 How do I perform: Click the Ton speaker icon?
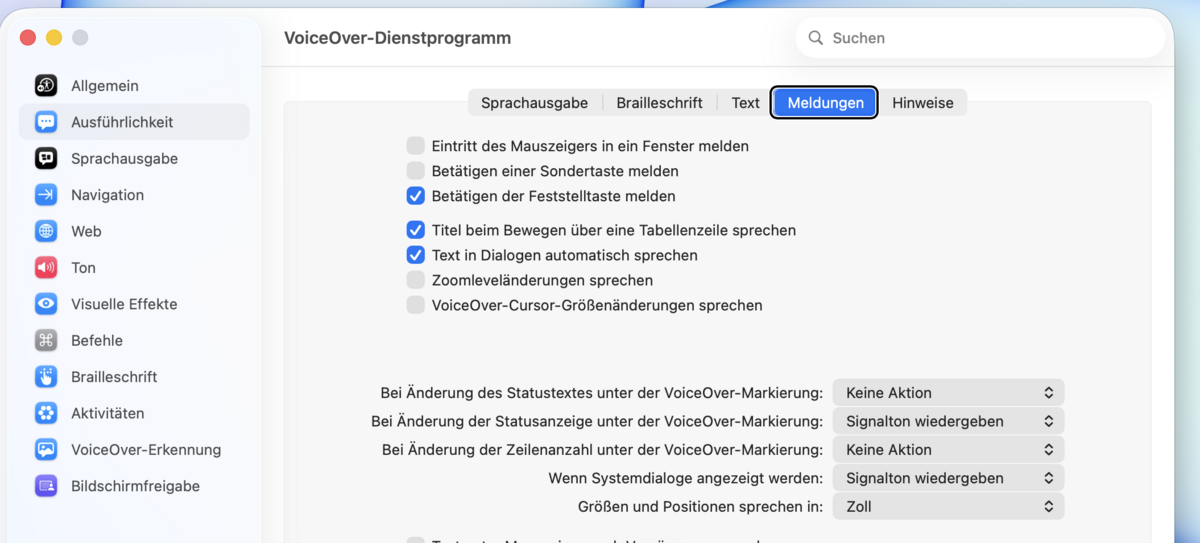[x=46, y=268]
